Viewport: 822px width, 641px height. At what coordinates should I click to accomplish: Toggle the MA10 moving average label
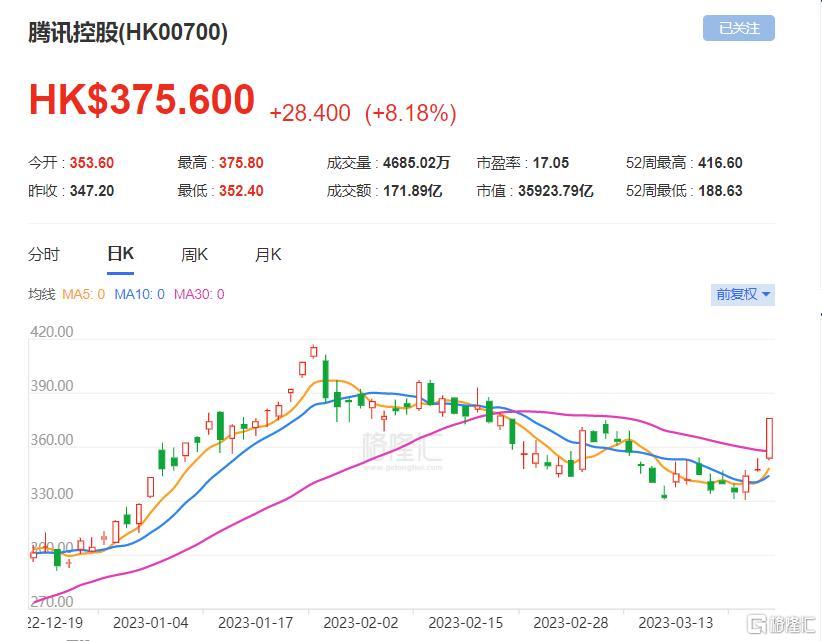(139, 294)
